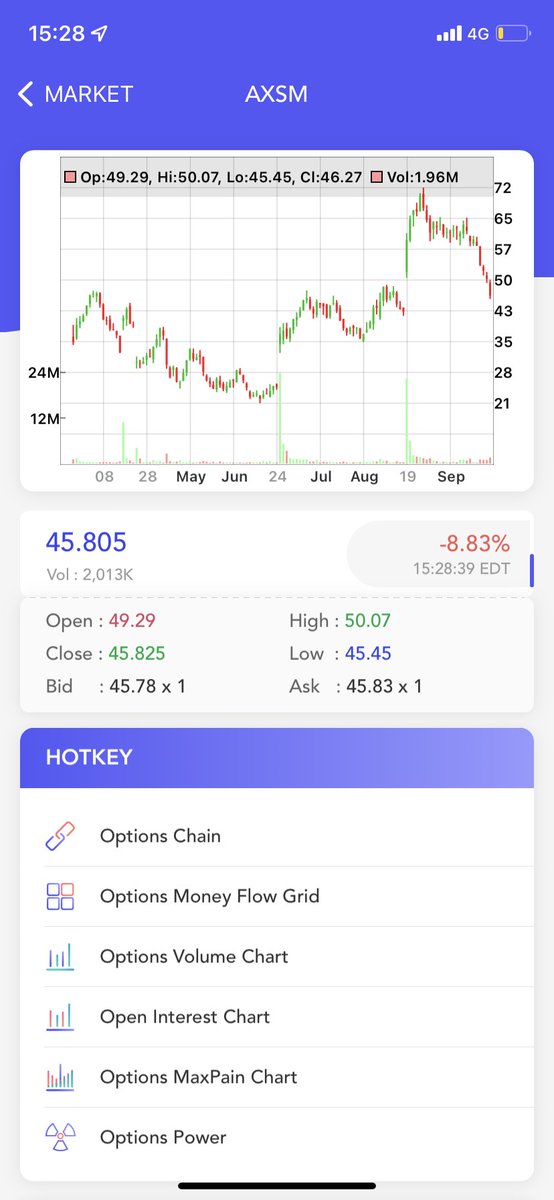Tap the Open Interest Chart icon
This screenshot has width=554, height=1200.
(60, 1017)
